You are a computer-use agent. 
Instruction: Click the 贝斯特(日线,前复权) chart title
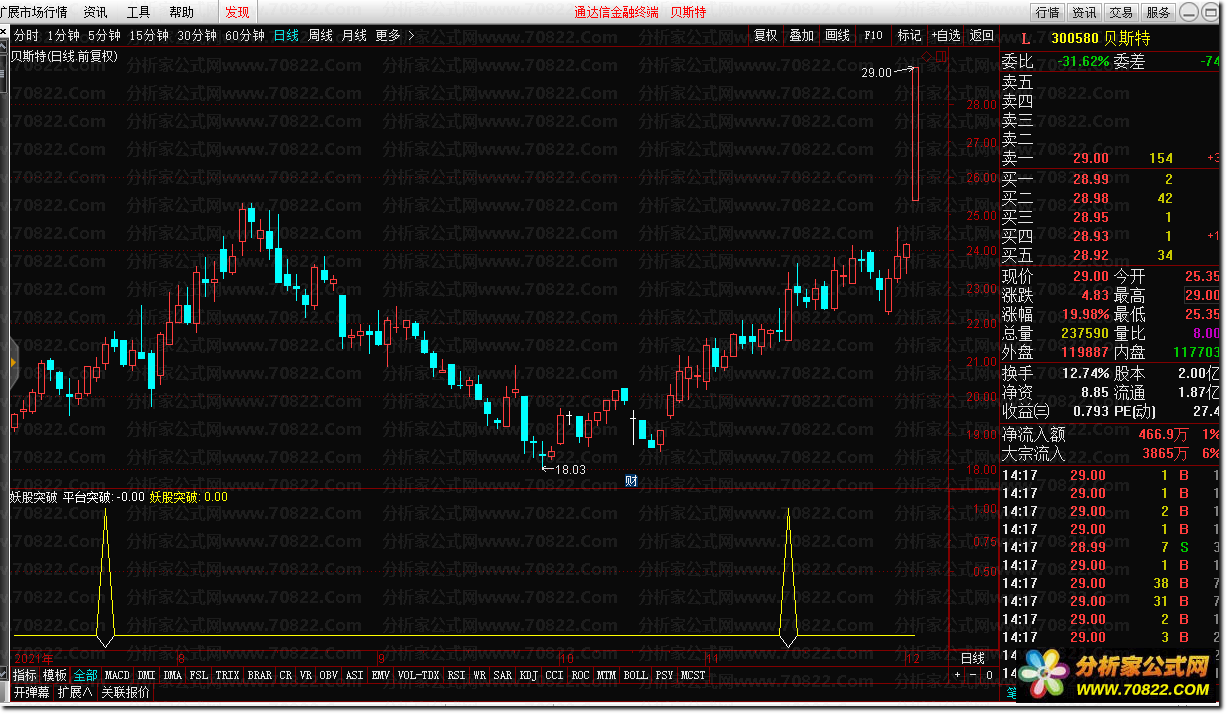tap(64, 57)
